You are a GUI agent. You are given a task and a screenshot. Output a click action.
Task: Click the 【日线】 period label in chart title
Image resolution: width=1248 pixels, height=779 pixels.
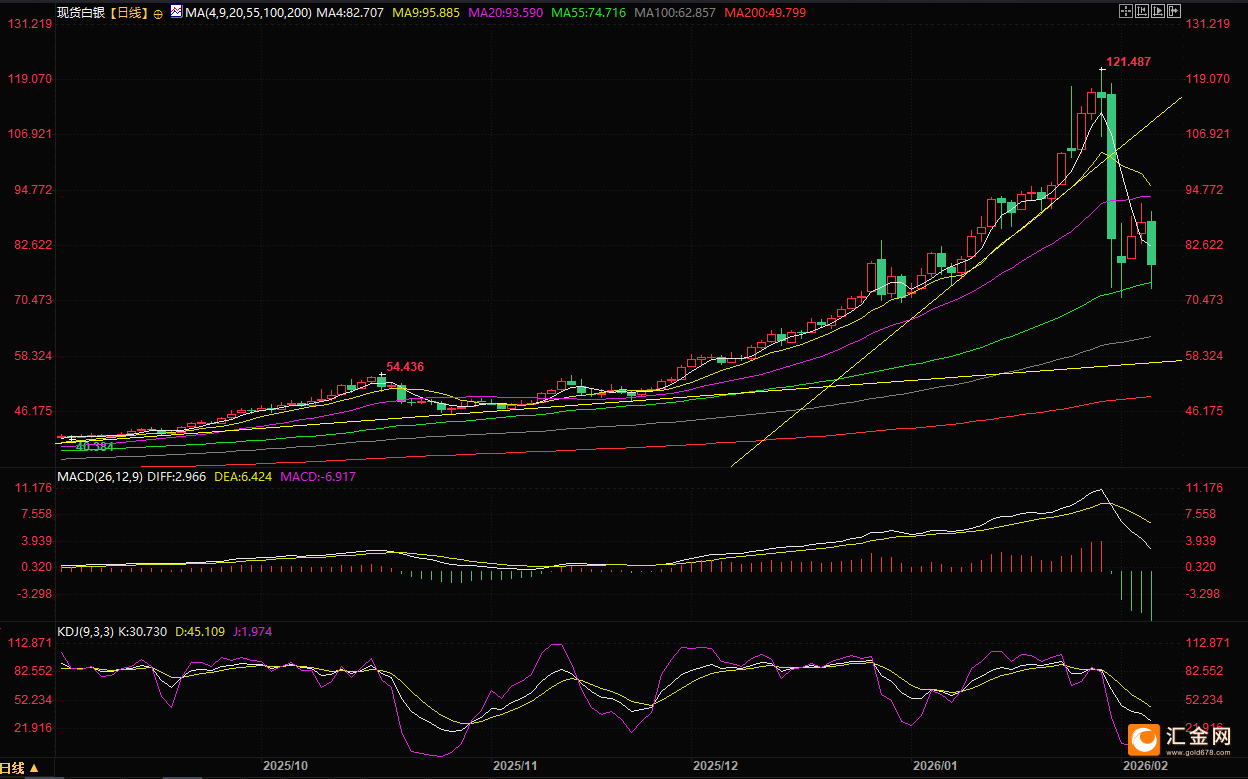(125, 13)
